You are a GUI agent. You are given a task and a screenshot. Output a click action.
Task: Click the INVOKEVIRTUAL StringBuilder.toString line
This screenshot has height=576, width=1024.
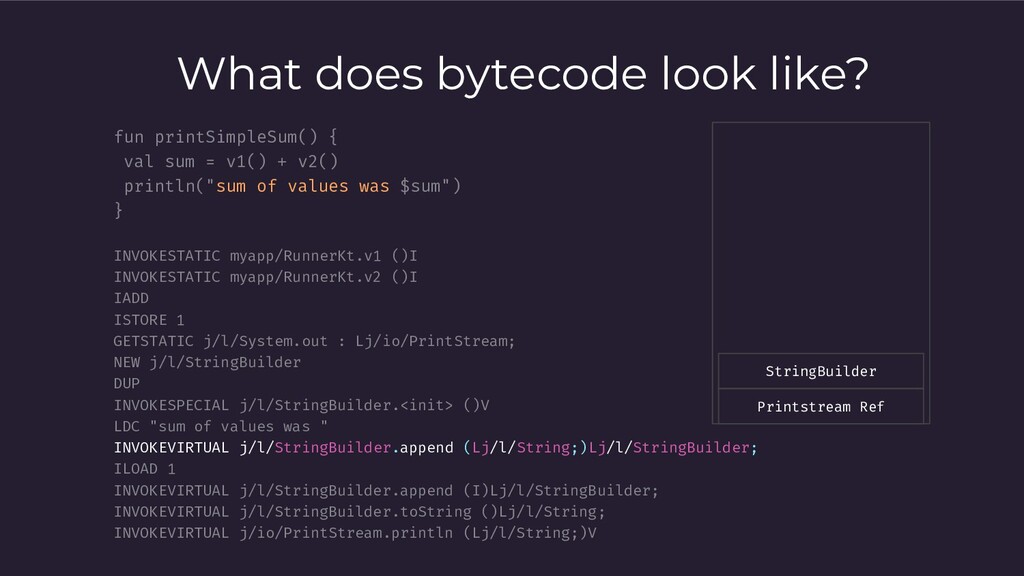tap(359, 512)
